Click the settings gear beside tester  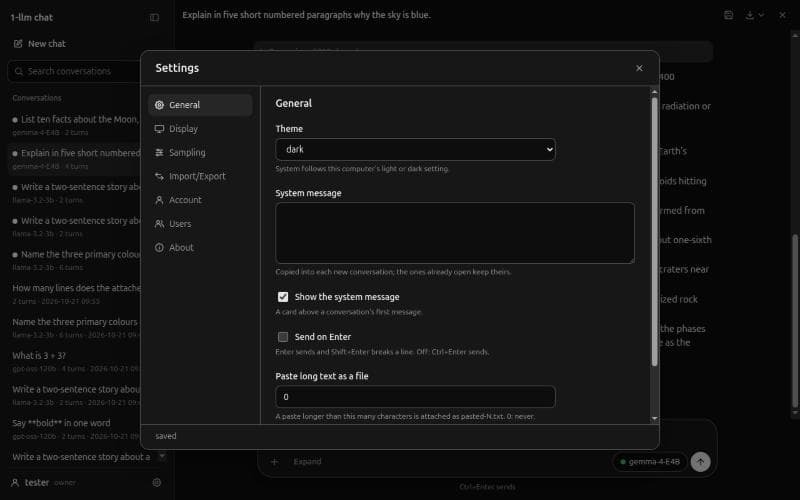coord(157,482)
